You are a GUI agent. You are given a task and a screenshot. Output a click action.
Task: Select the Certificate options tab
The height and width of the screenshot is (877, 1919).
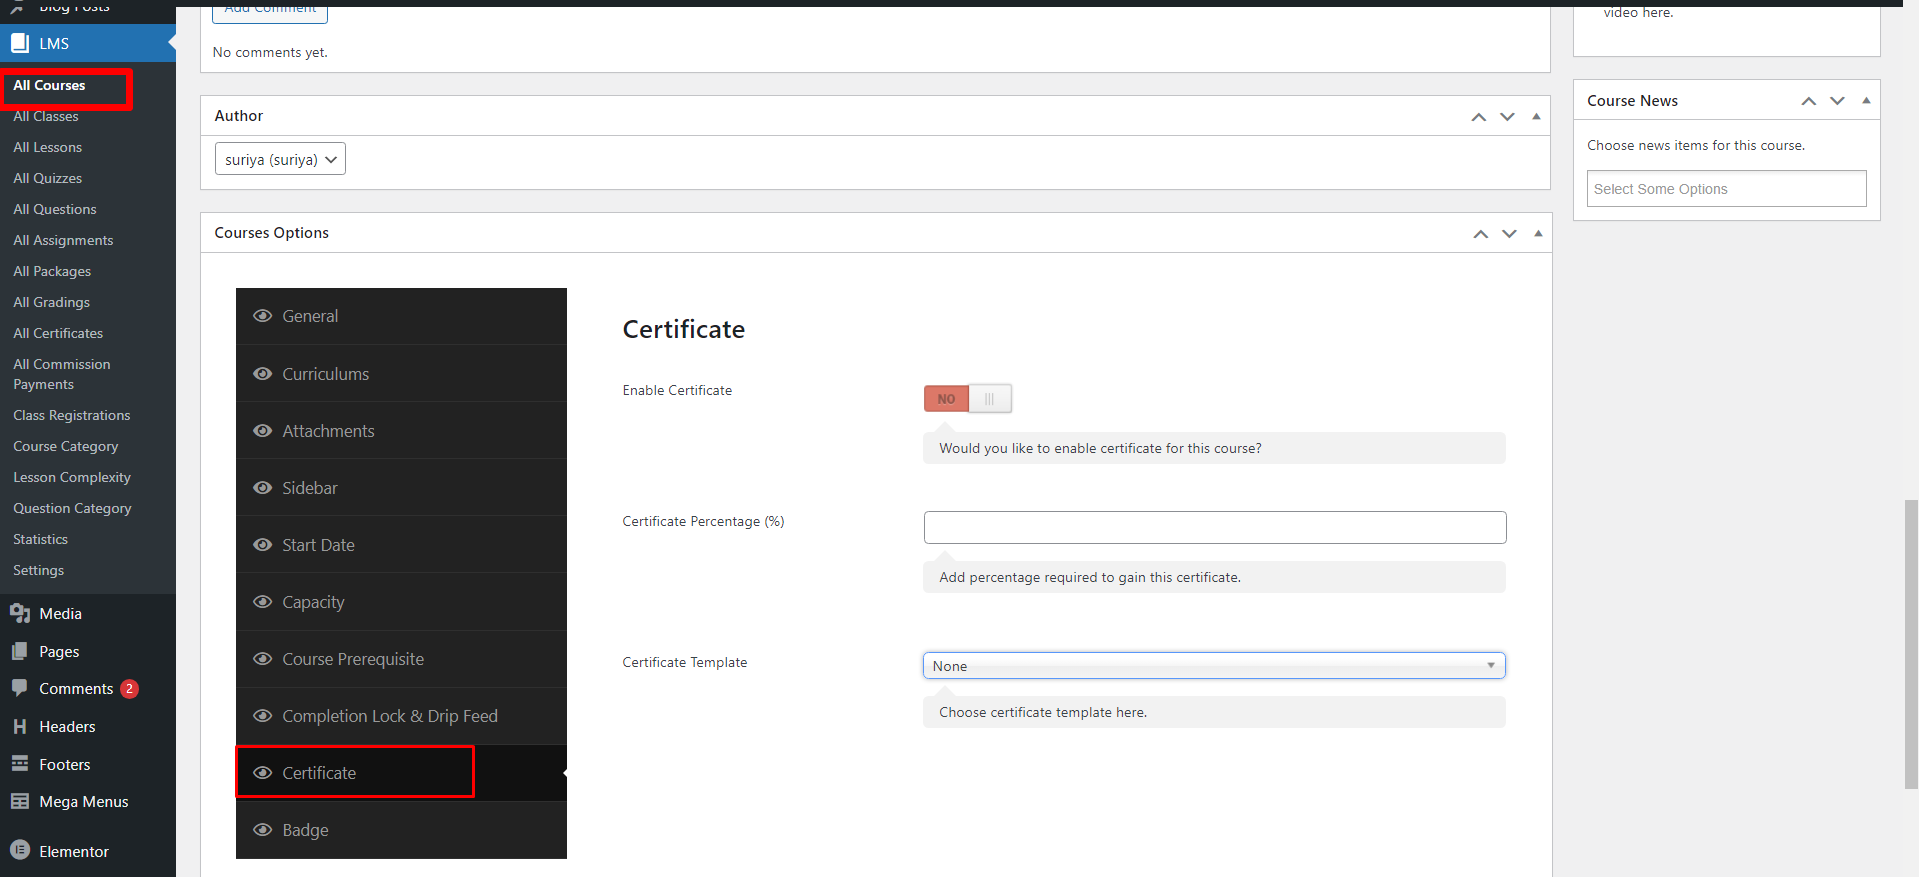click(401, 773)
